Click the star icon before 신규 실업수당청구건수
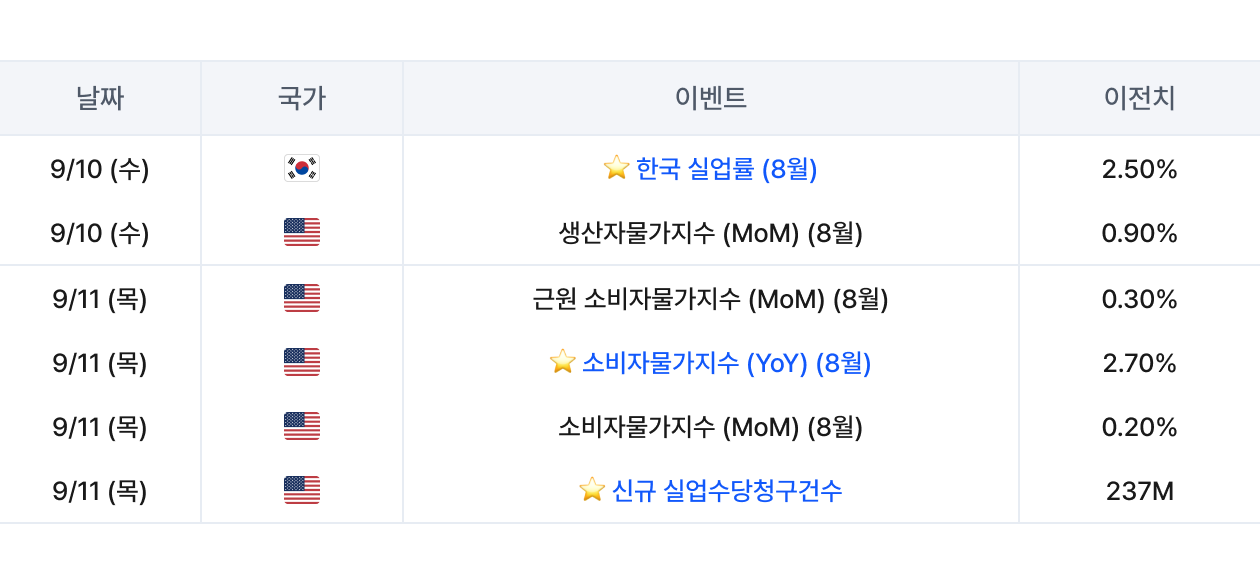 coord(592,490)
